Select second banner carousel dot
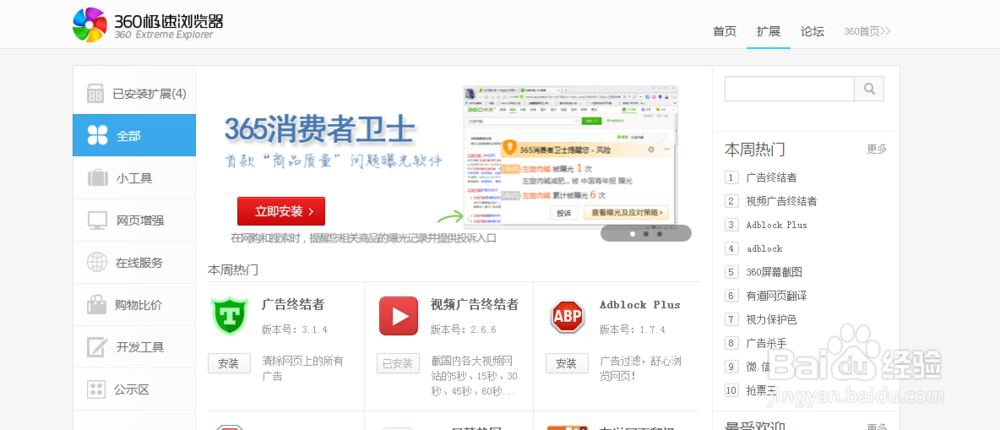The height and width of the screenshot is (430, 1000). pyautogui.click(x=646, y=234)
